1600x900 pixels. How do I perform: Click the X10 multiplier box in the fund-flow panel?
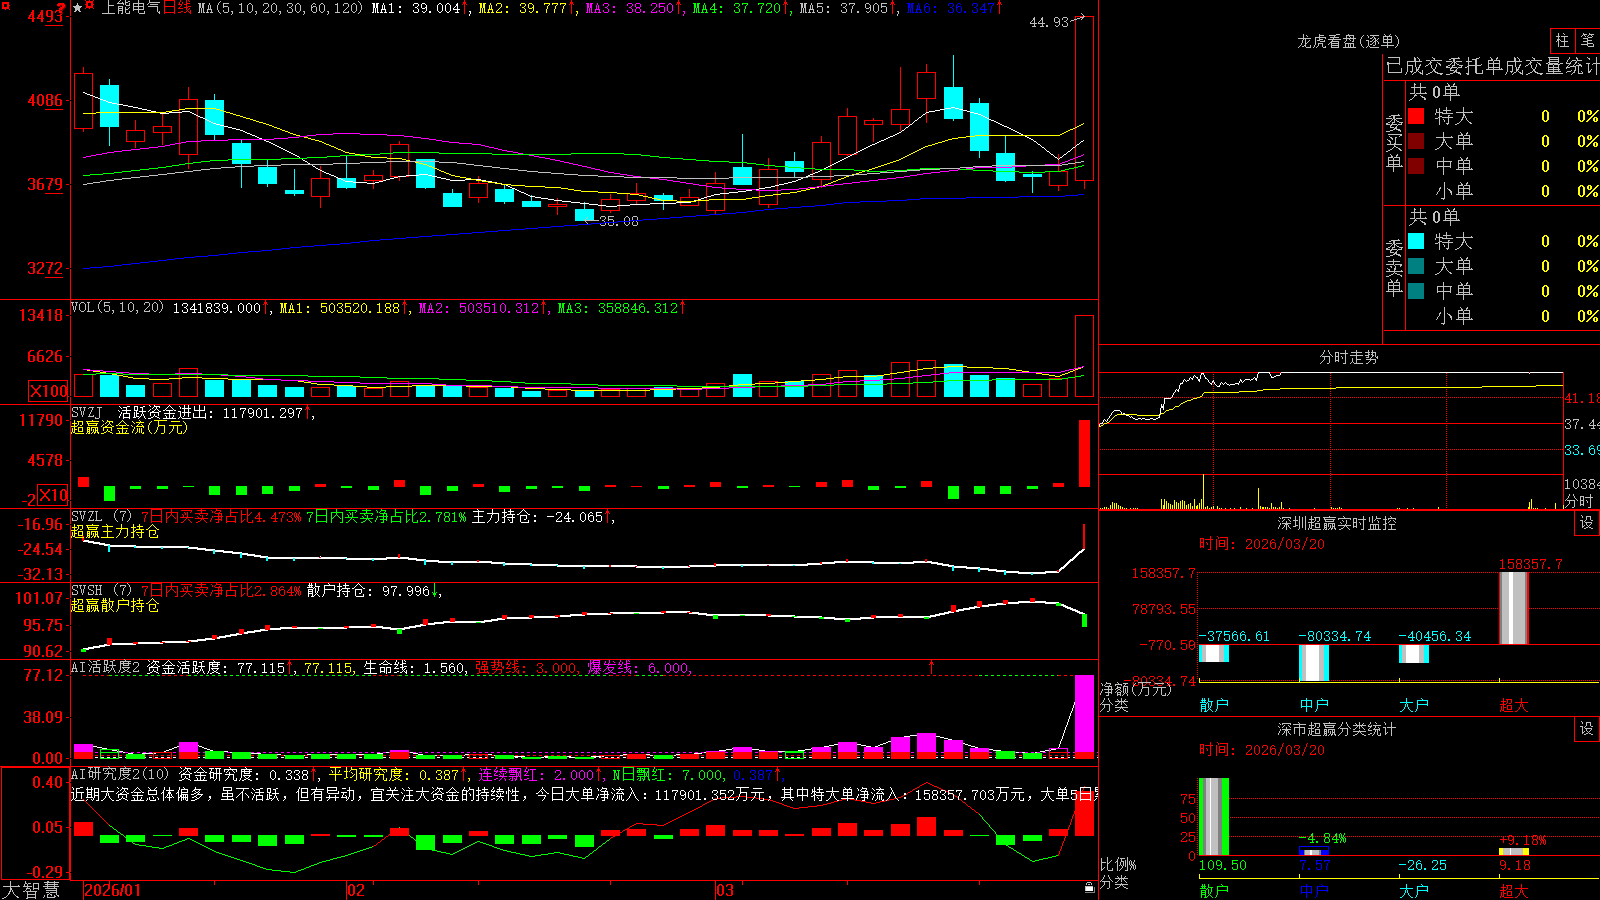coord(53,495)
